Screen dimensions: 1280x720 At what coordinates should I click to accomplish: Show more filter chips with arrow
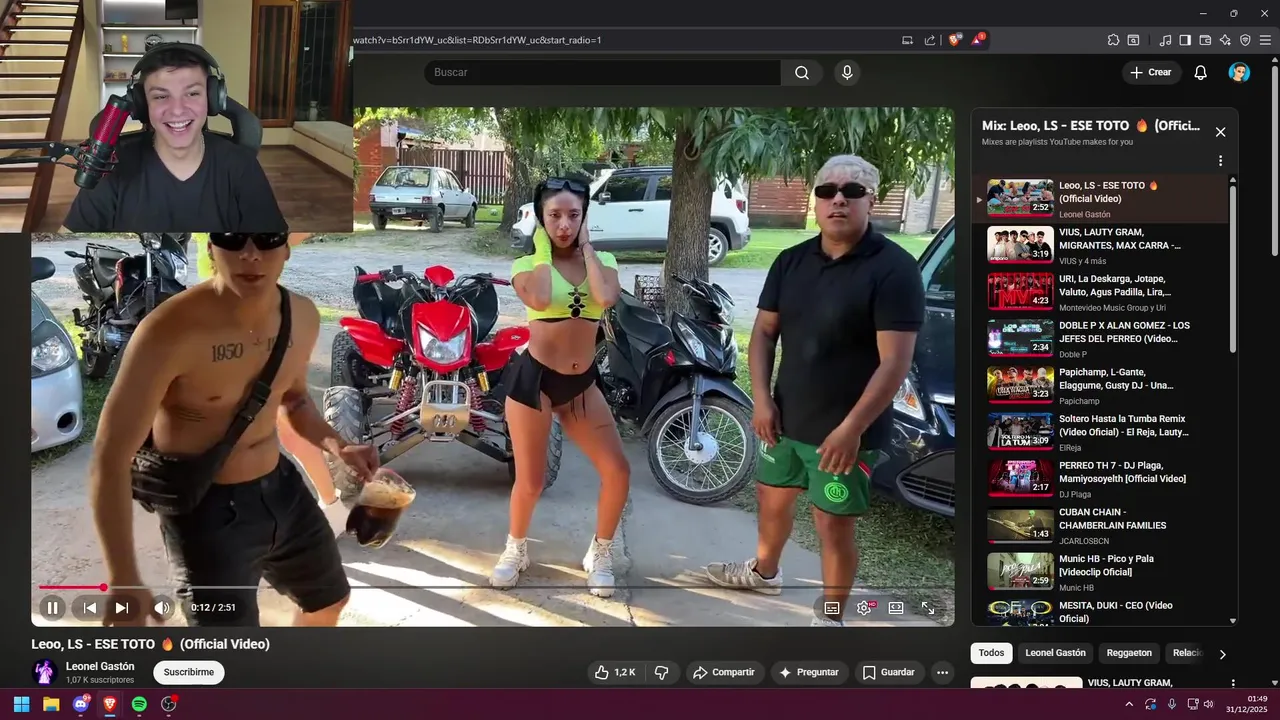tap(1222, 654)
